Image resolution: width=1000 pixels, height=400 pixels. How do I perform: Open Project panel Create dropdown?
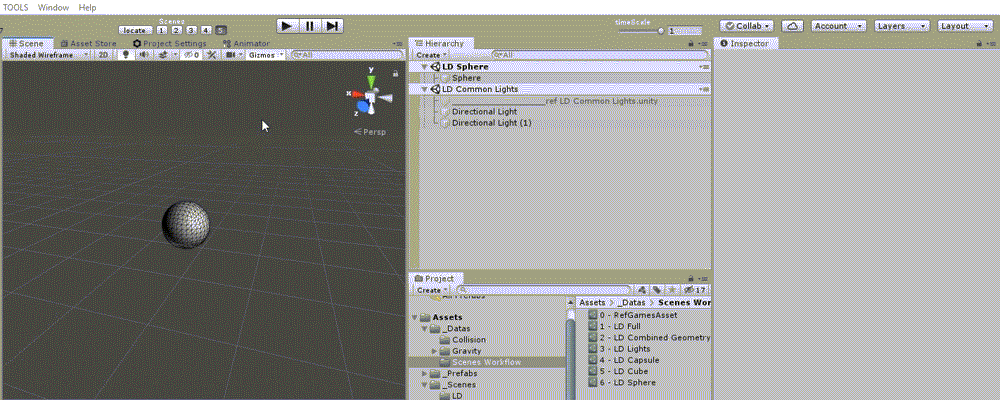432,290
